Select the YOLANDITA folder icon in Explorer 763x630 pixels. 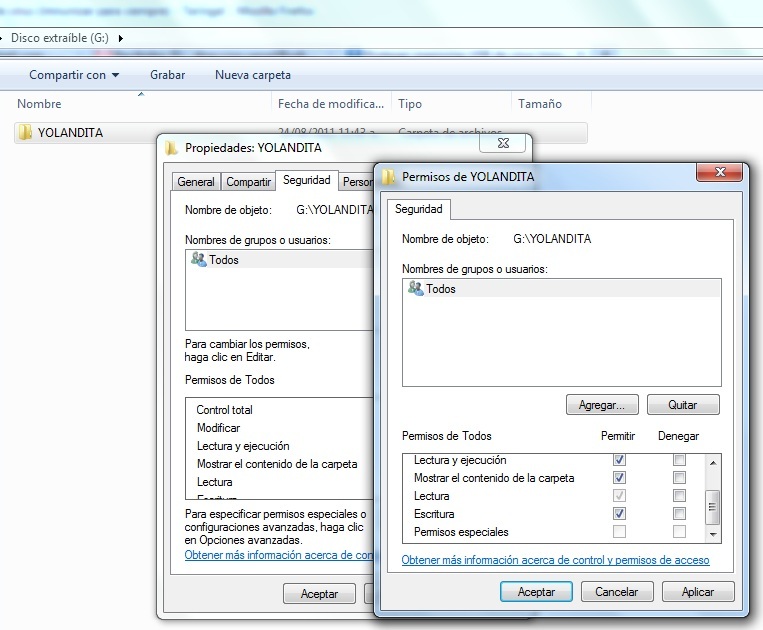click(x=25, y=132)
